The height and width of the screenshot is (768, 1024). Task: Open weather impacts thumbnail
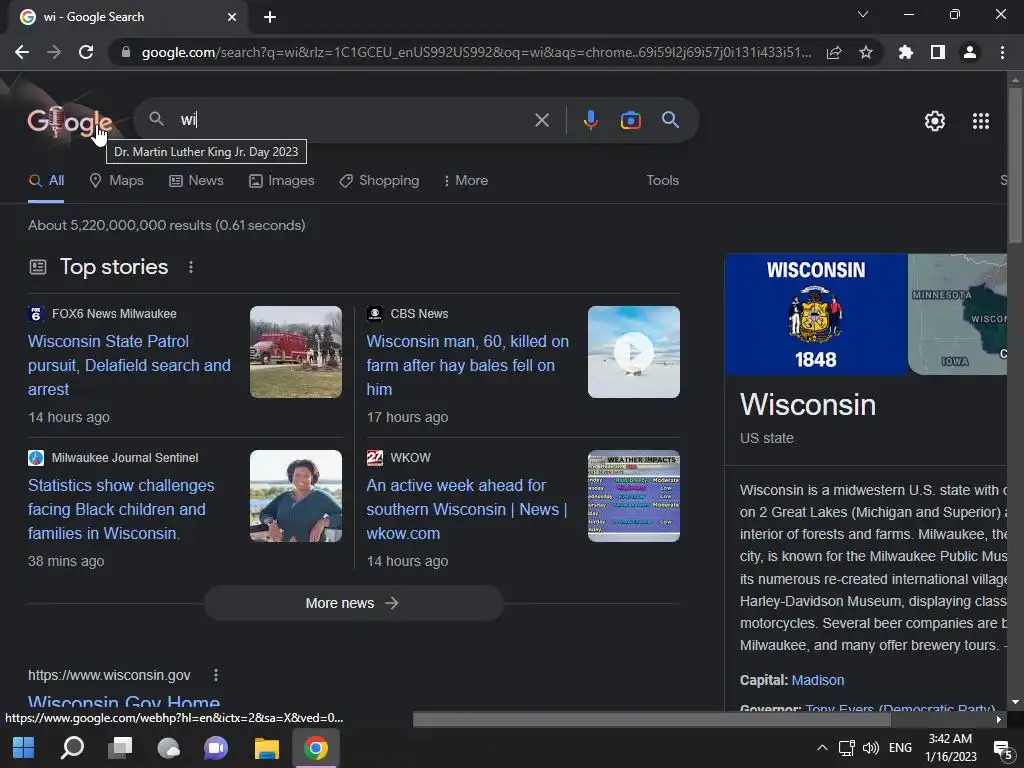pos(633,496)
